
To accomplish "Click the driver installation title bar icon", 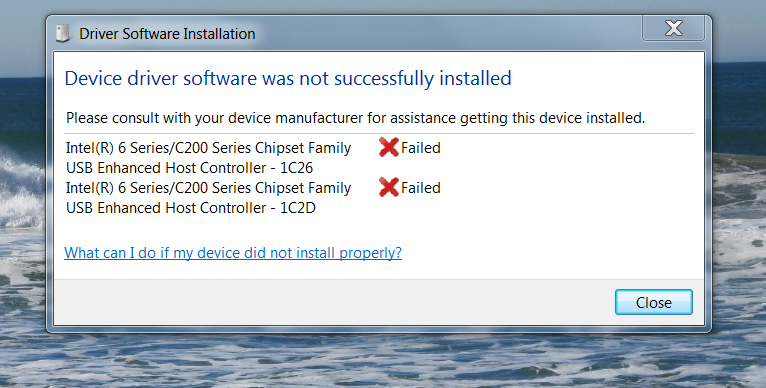I will click(63, 33).
